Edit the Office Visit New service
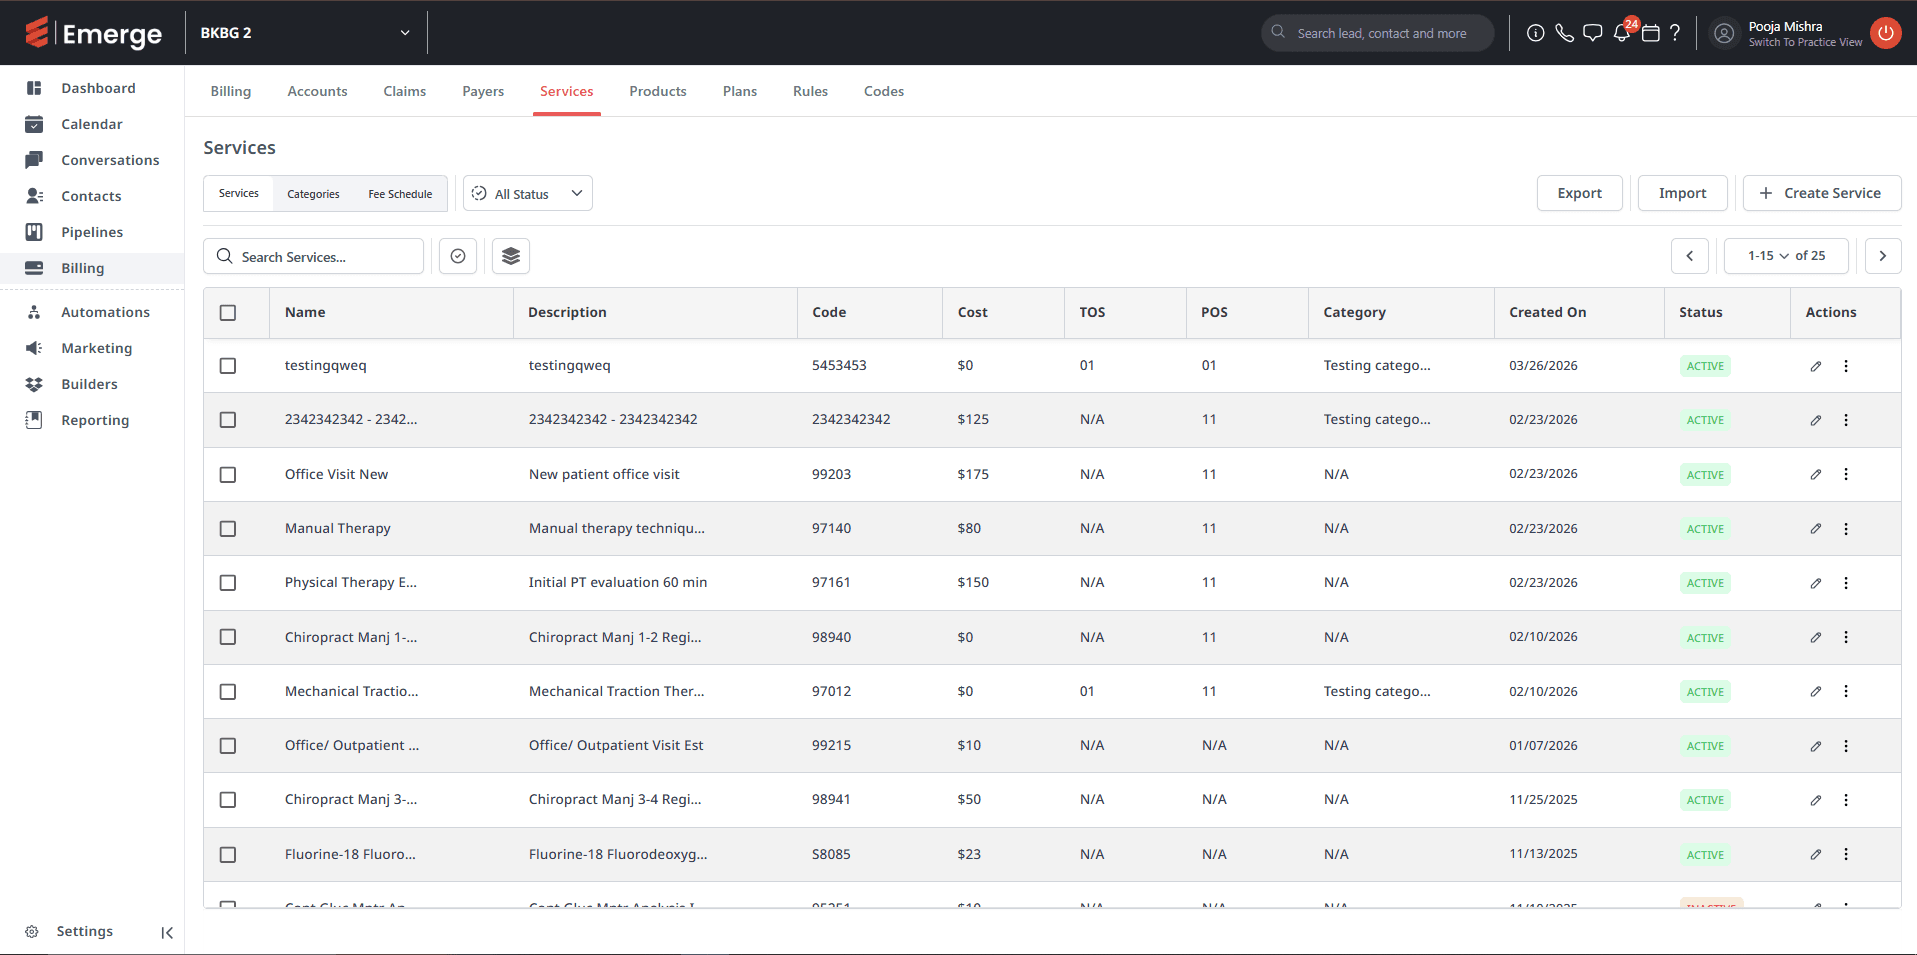 point(1815,474)
